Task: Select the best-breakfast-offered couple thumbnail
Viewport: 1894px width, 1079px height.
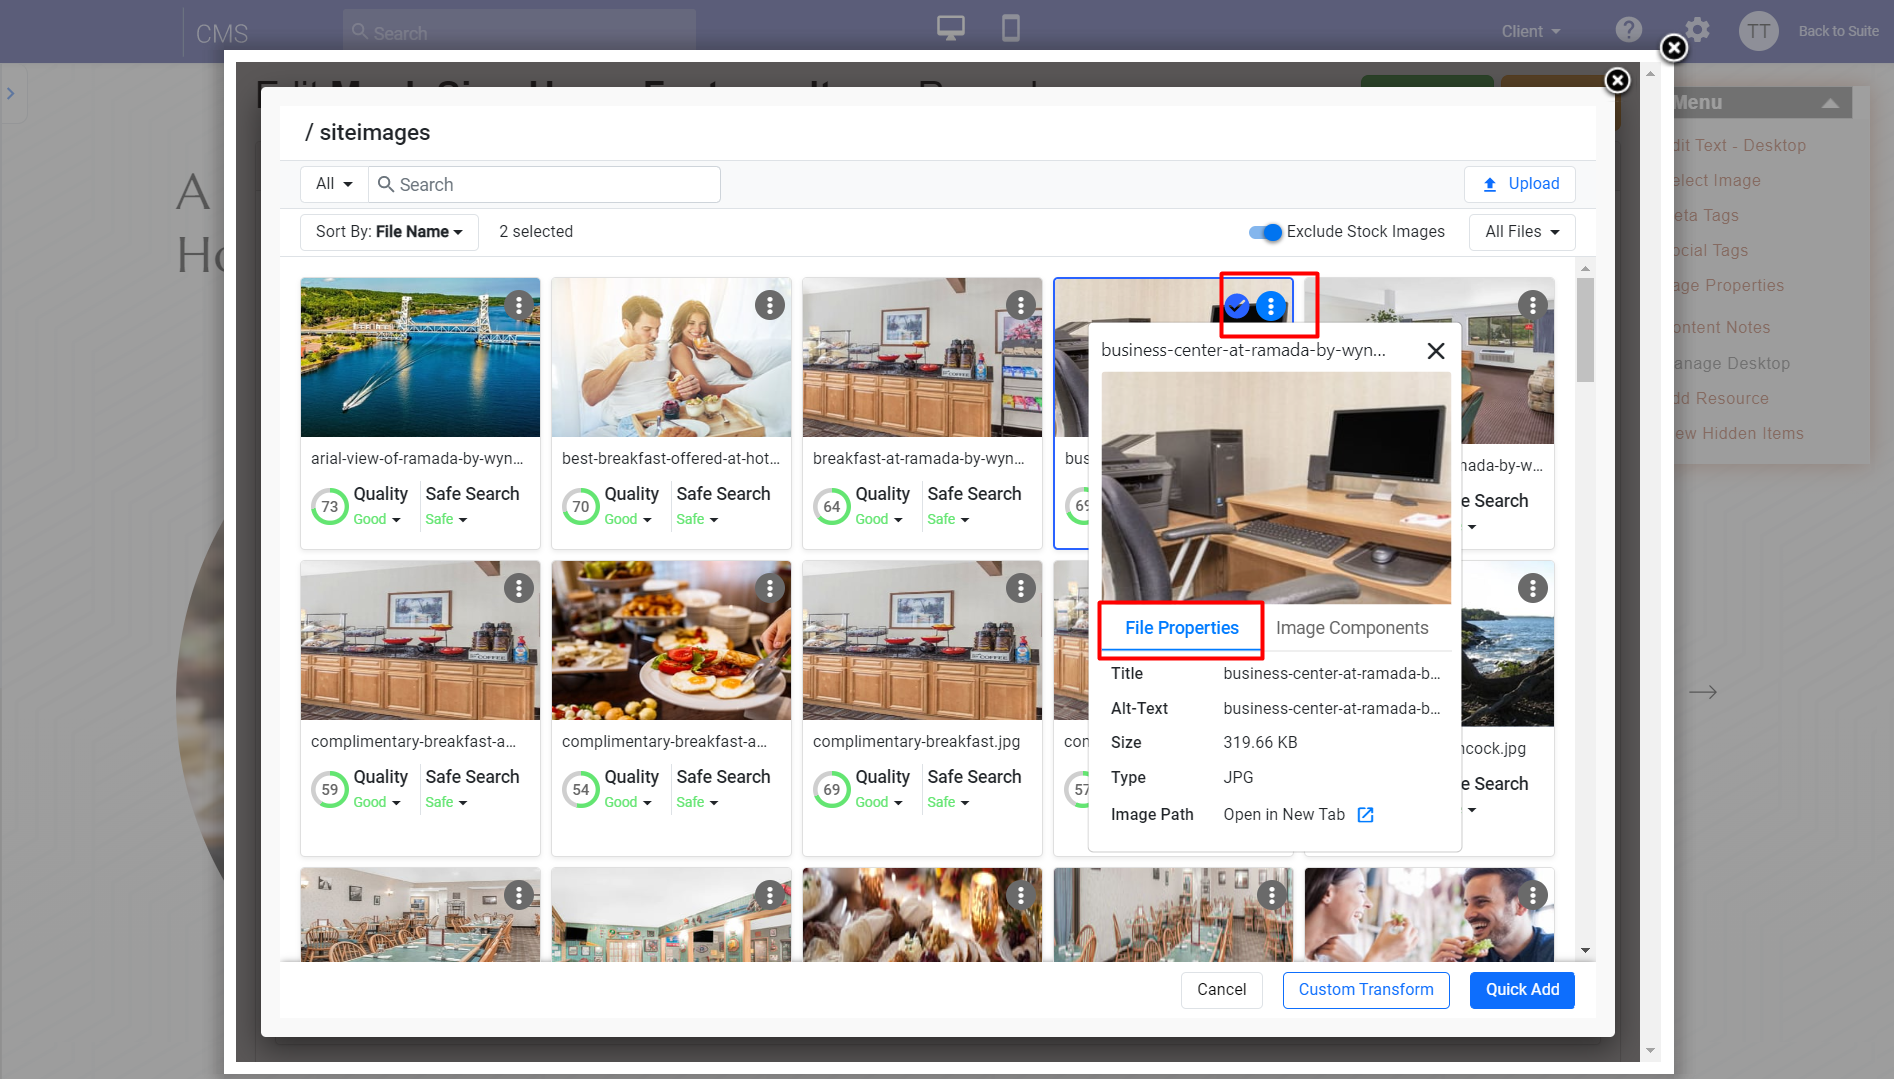Action: coord(671,358)
